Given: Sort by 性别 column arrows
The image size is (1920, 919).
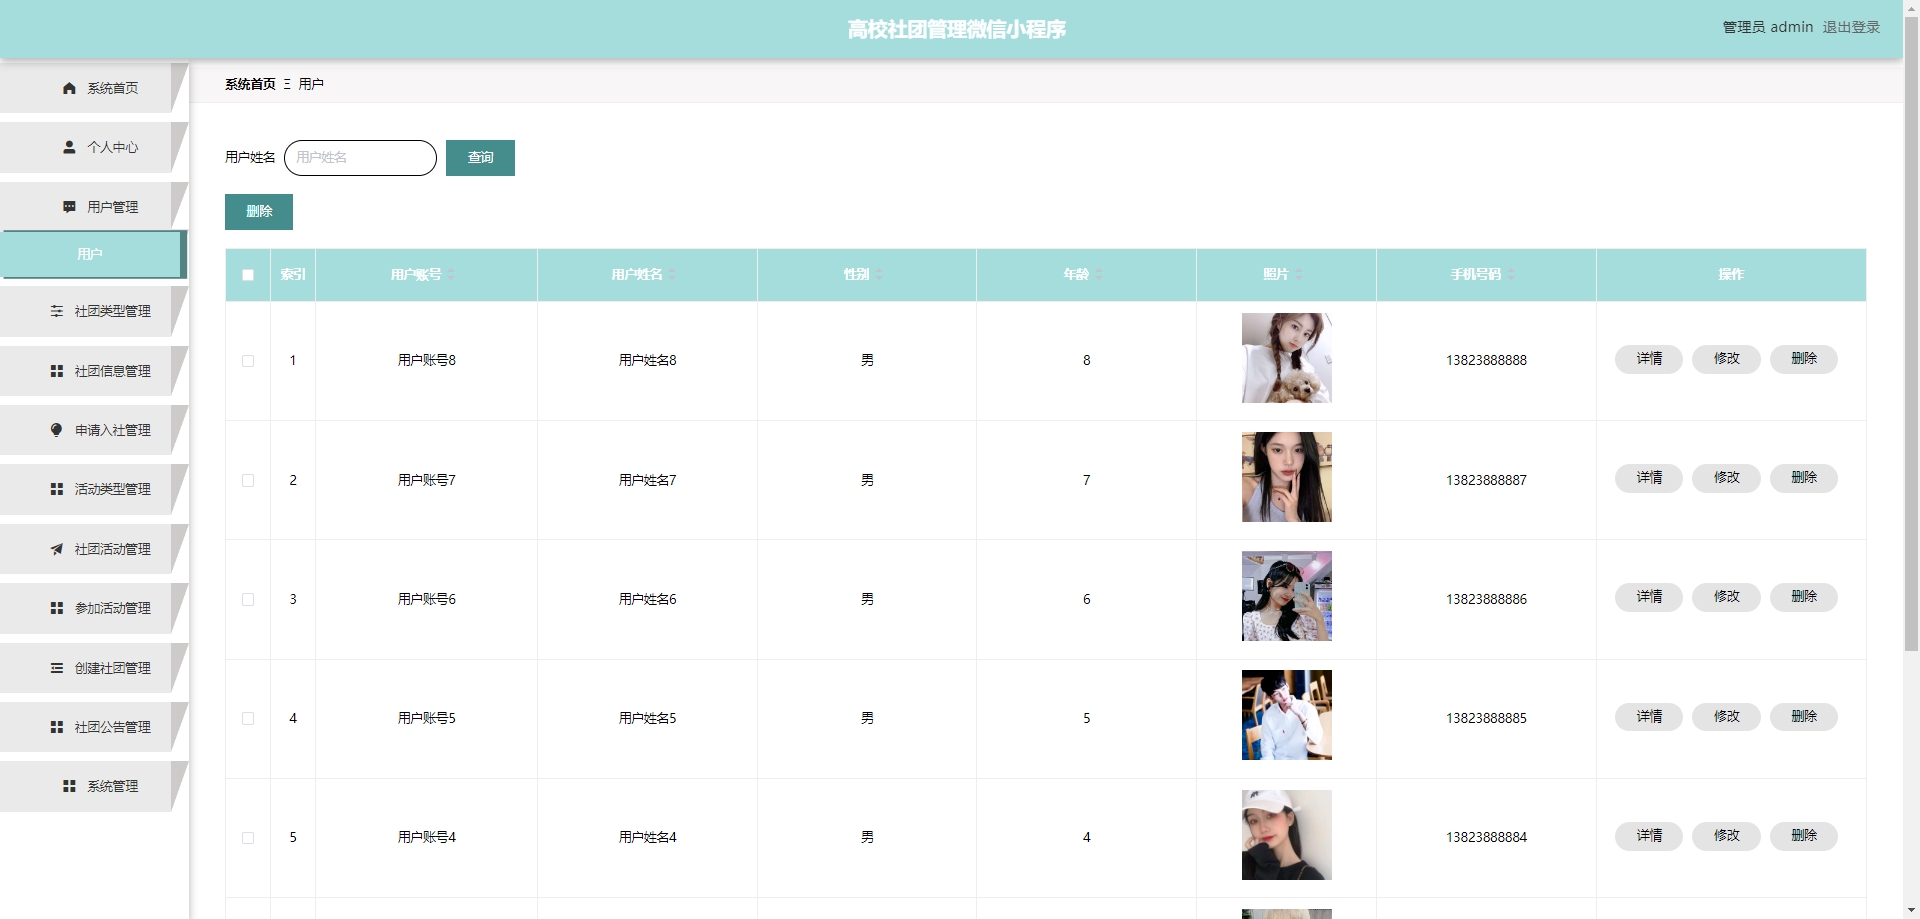Looking at the screenshot, I should point(879,274).
